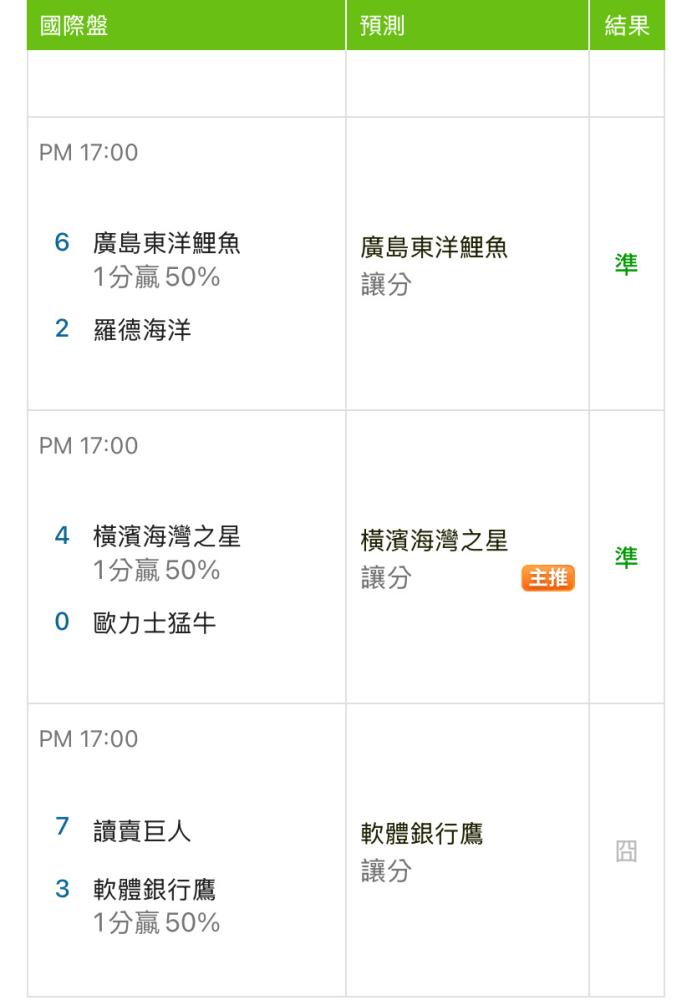Image resolution: width=692 pixels, height=1000 pixels.
Task: Click the green 準 result for 橫濱海灣之星 match
Action: pos(626,557)
